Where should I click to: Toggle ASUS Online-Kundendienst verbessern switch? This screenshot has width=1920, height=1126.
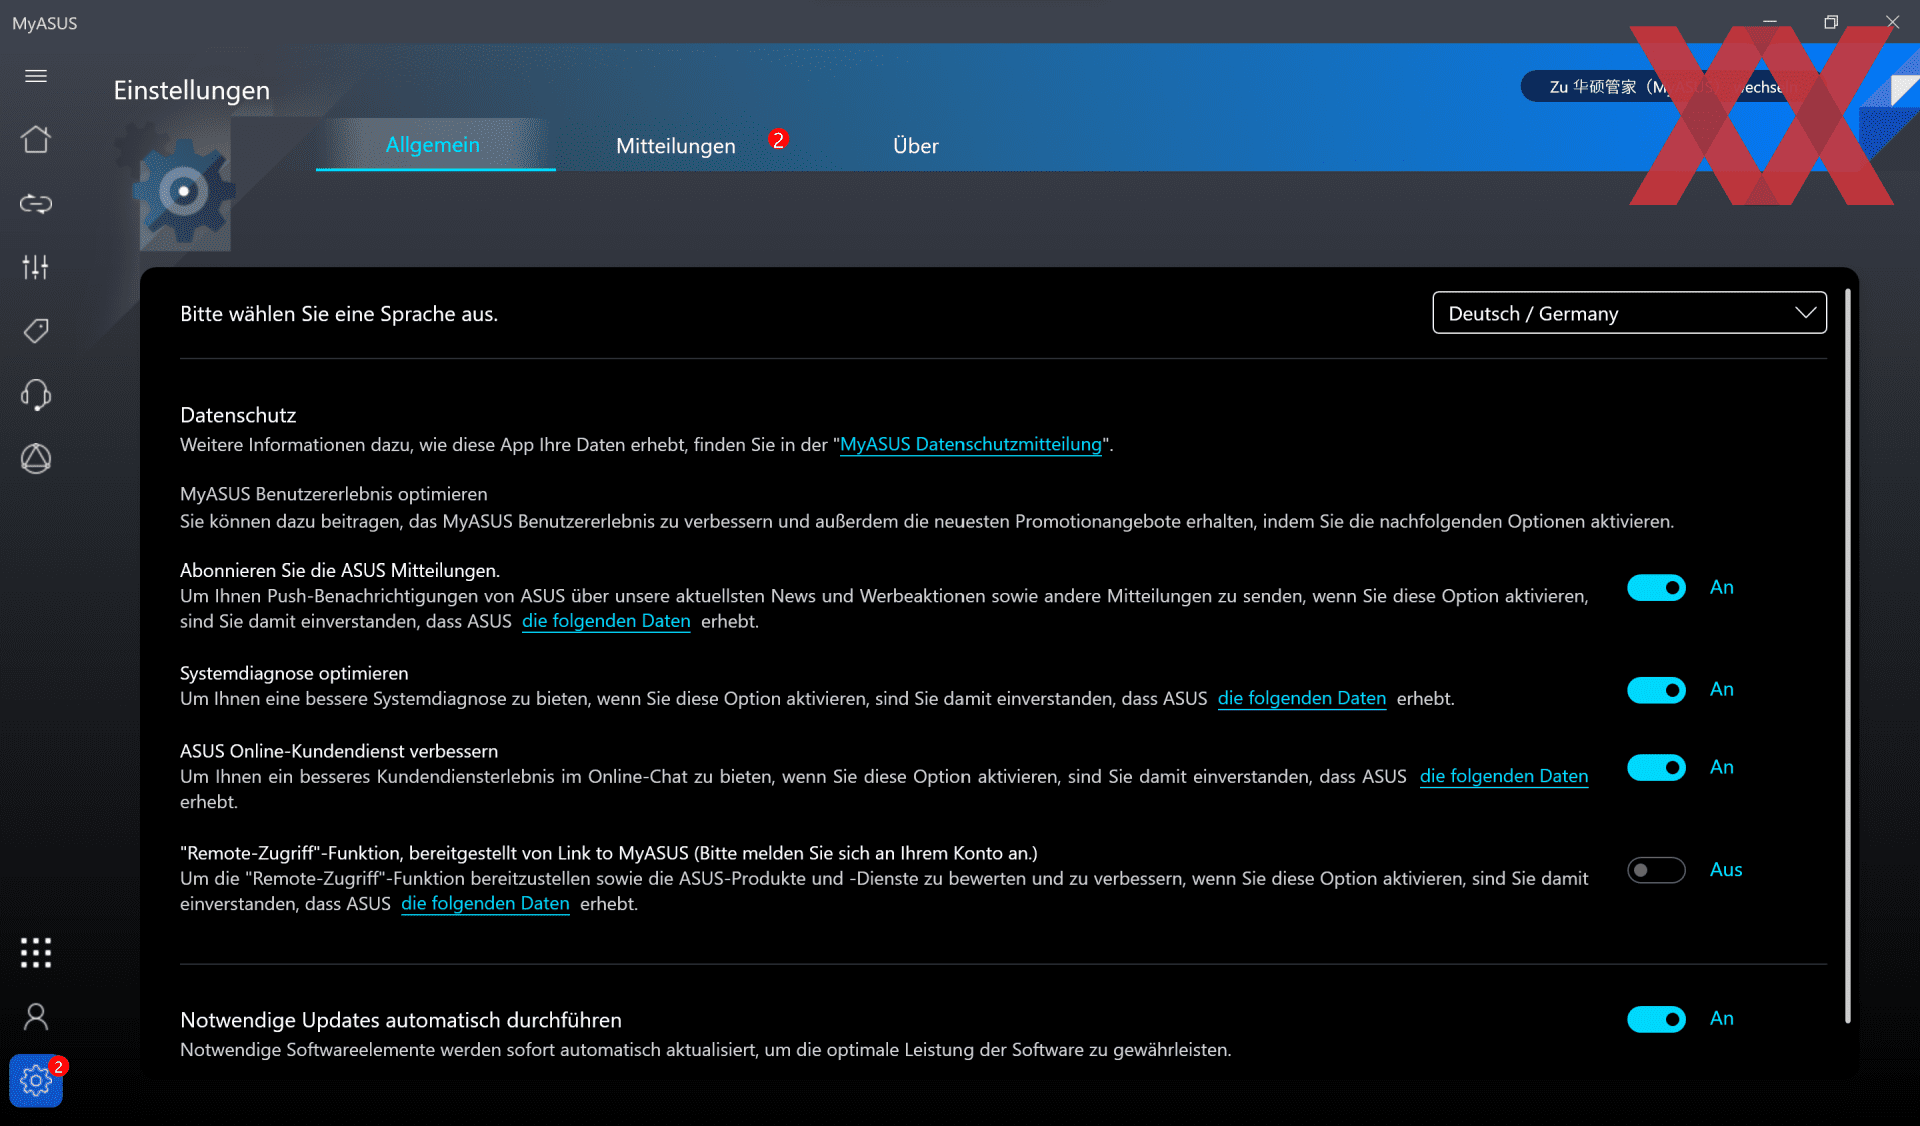tap(1656, 768)
